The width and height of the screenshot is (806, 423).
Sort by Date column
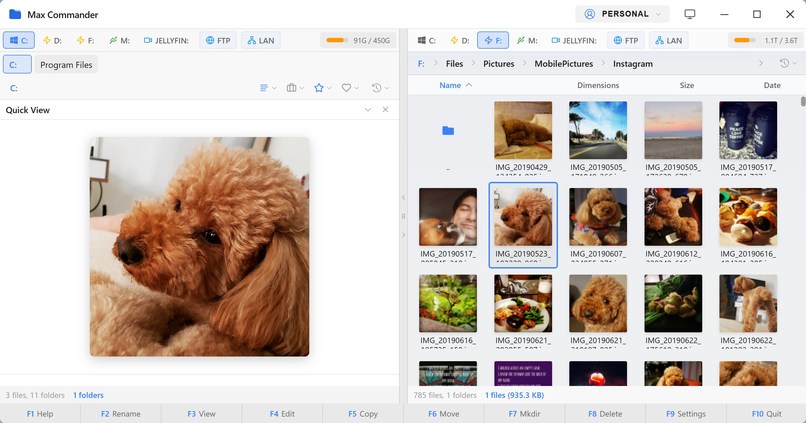click(x=772, y=85)
